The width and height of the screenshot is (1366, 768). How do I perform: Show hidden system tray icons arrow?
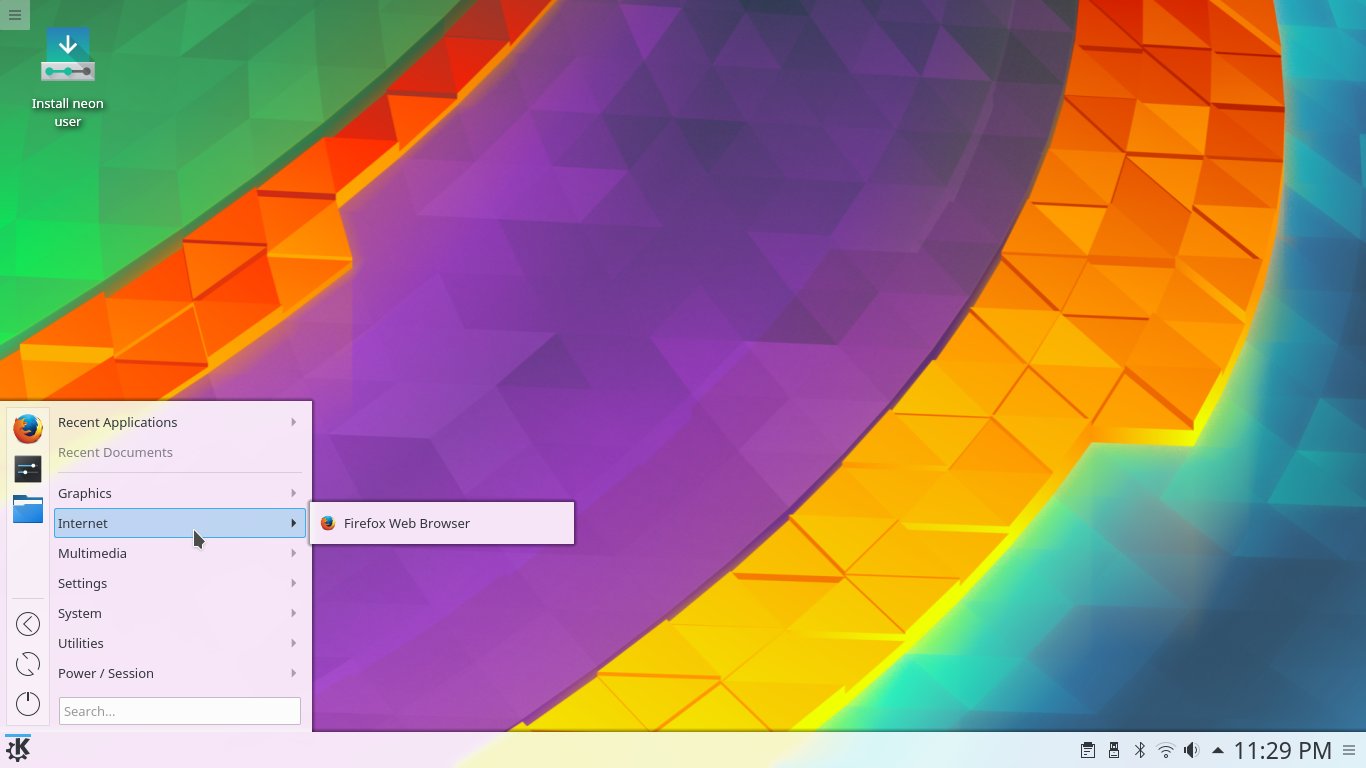[1217, 750]
